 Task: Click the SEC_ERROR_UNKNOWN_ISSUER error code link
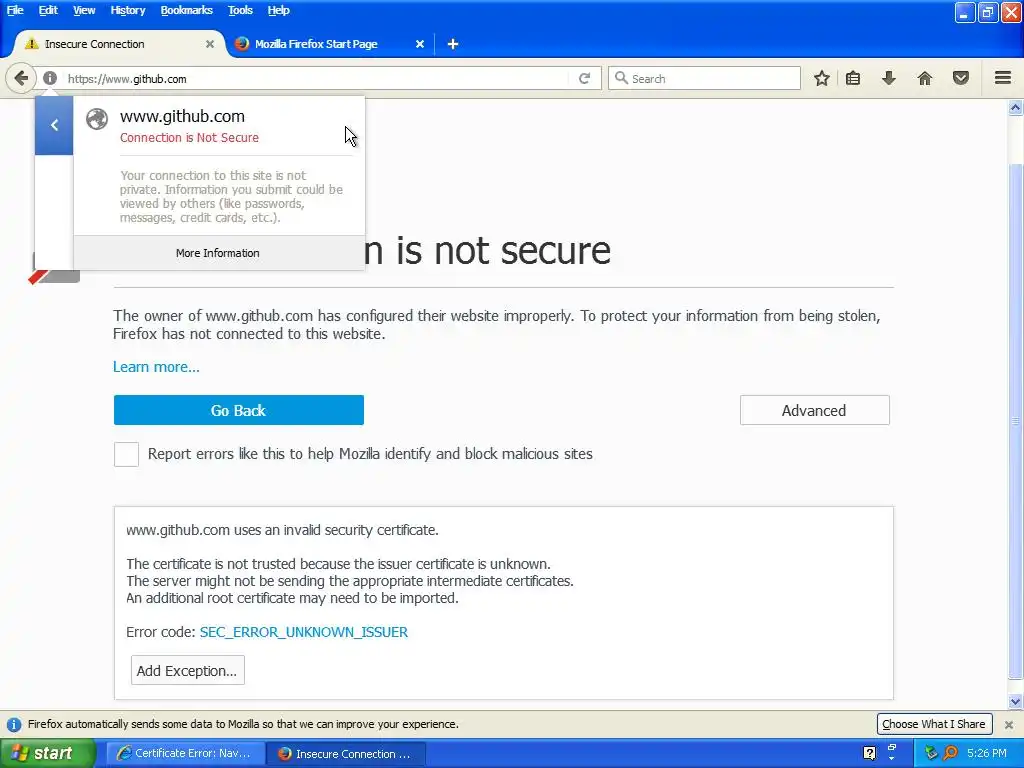click(x=304, y=632)
